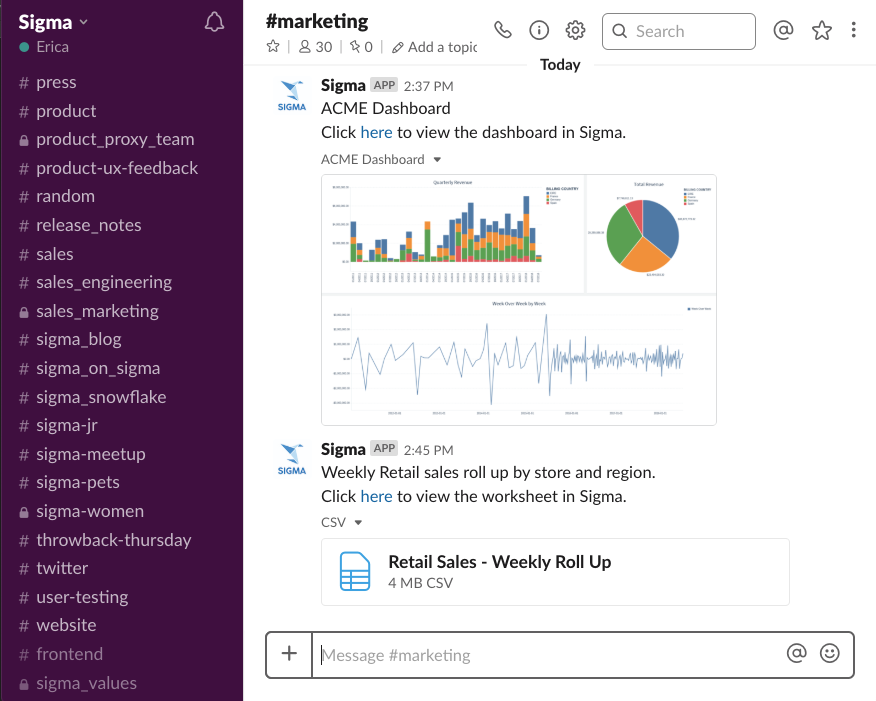Open starred items star icon in header
This screenshot has width=876, height=701.
pyautogui.click(x=822, y=30)
